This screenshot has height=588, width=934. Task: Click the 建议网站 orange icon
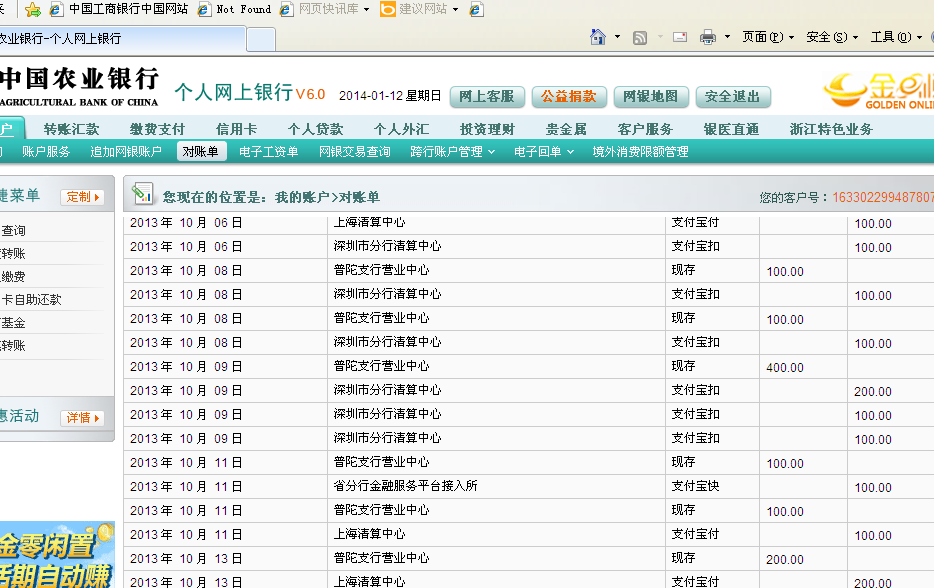tap(388, 9)
